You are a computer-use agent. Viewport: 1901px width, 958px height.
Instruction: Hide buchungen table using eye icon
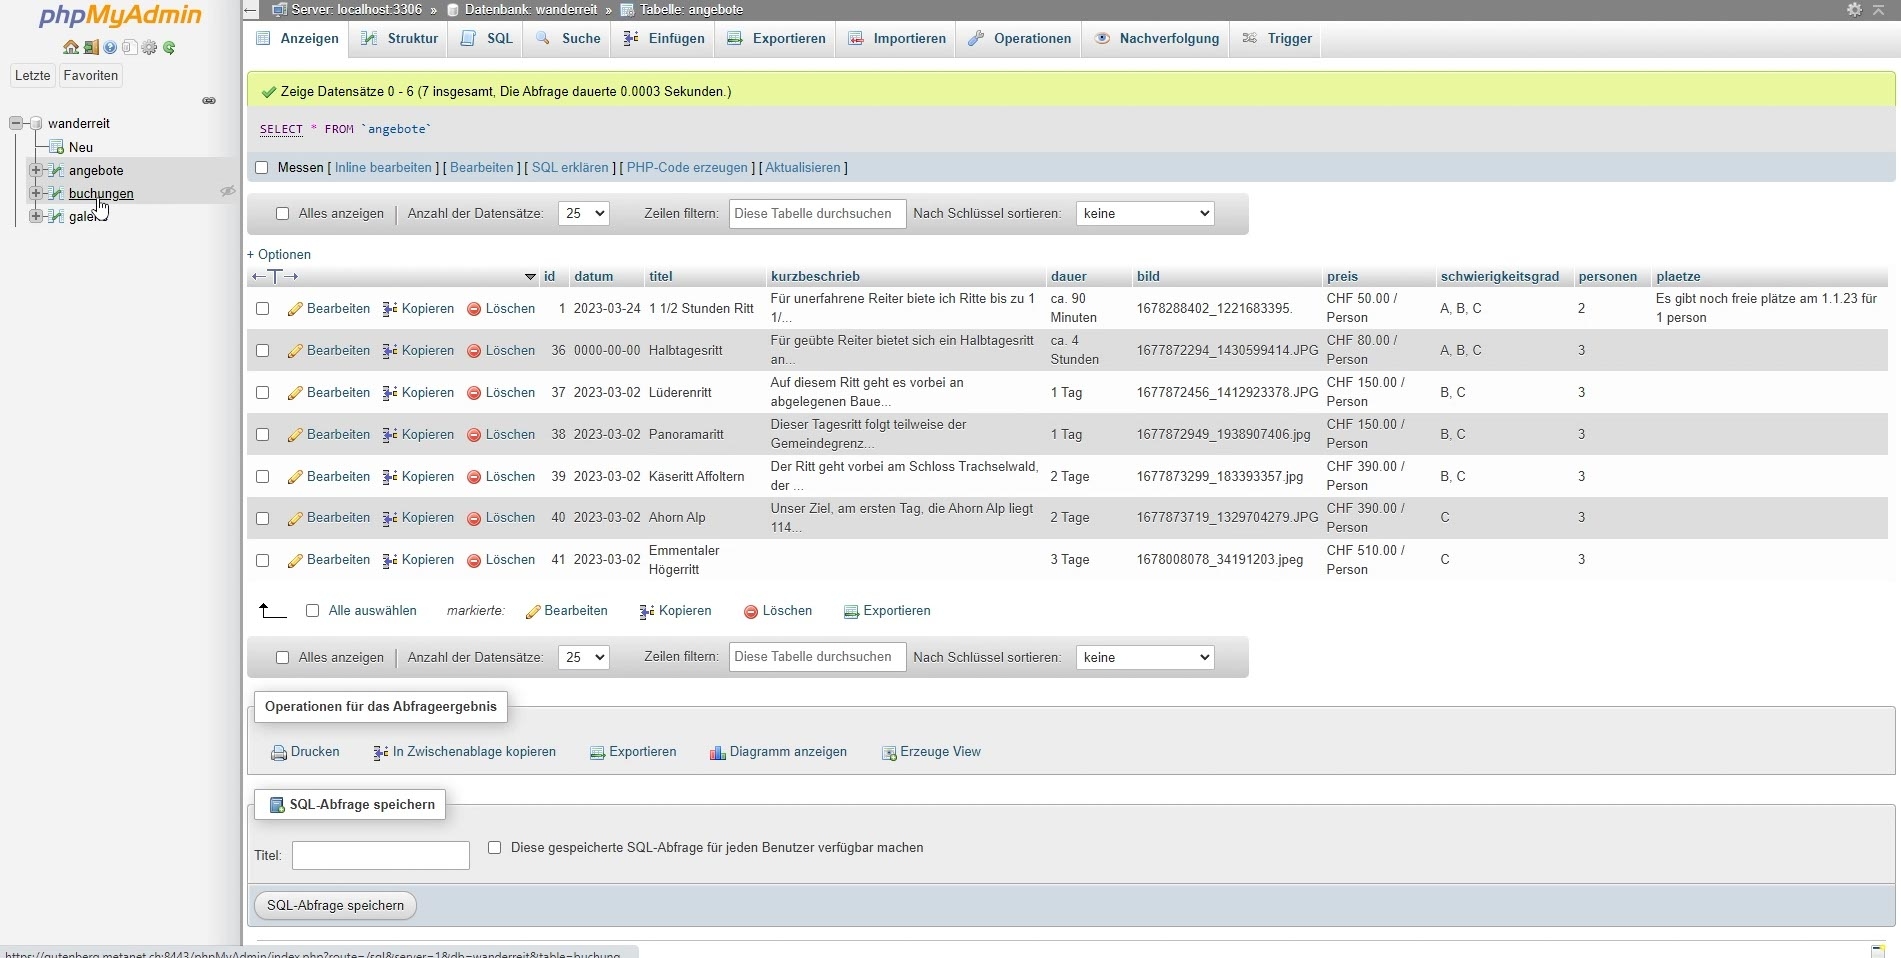(227, 192)
